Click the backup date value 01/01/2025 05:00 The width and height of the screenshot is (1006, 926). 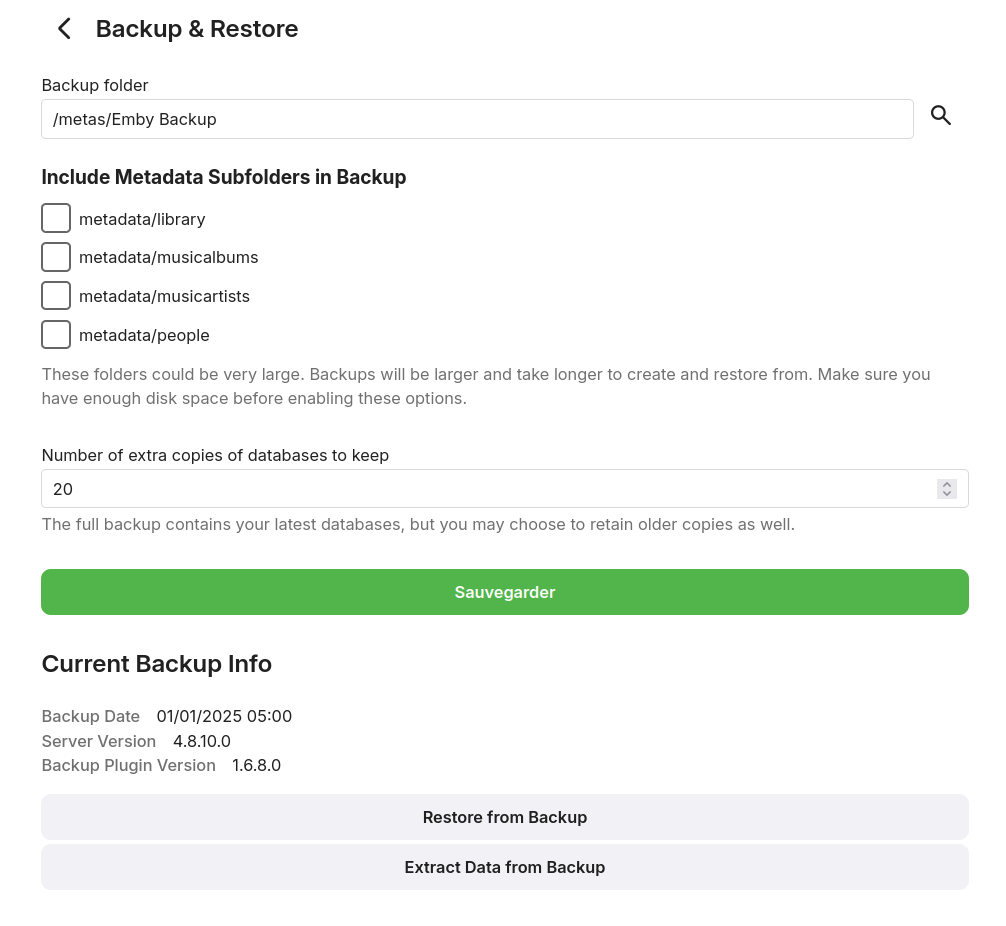tap(224, 716)
